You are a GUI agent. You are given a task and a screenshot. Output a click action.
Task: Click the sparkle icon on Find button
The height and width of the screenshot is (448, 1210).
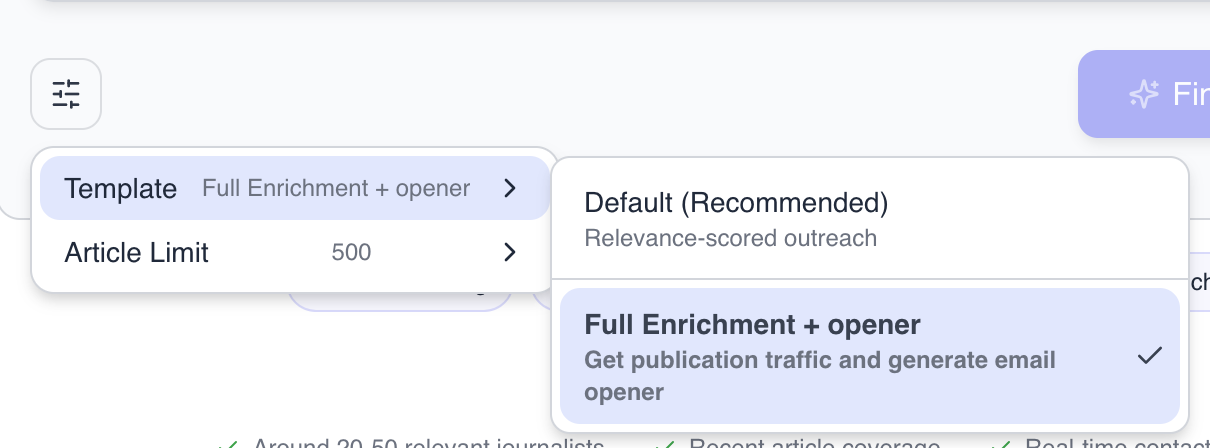[1144, 94]
